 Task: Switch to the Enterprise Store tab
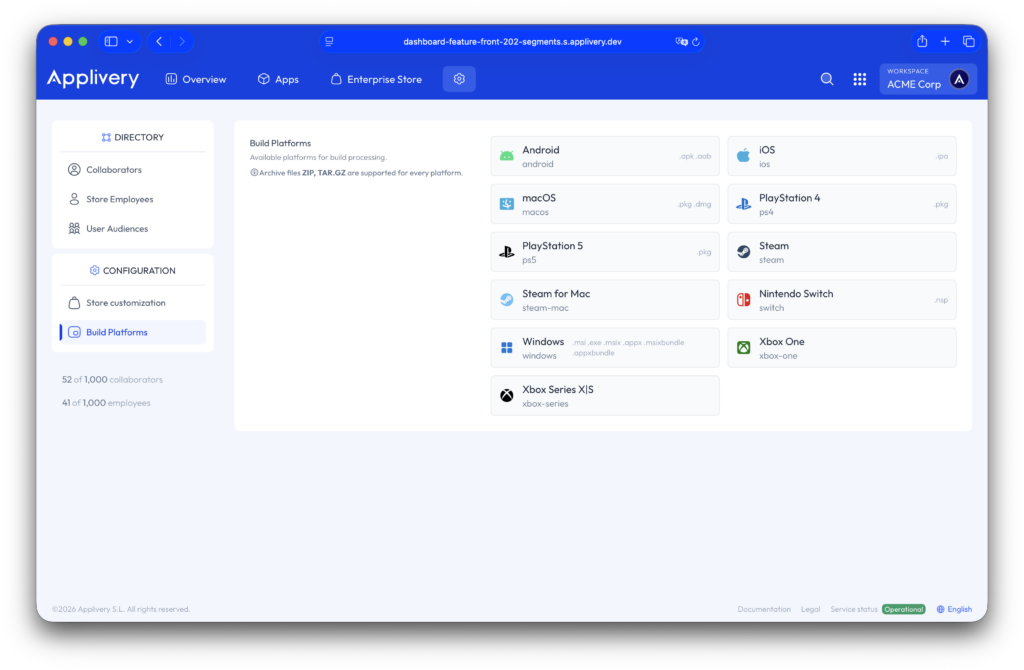(376, 79)
